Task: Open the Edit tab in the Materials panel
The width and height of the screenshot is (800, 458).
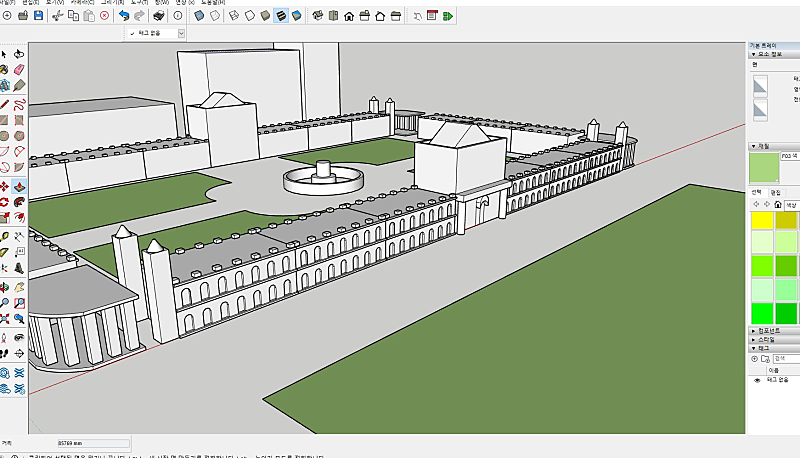Action: (x=774, y=191)
